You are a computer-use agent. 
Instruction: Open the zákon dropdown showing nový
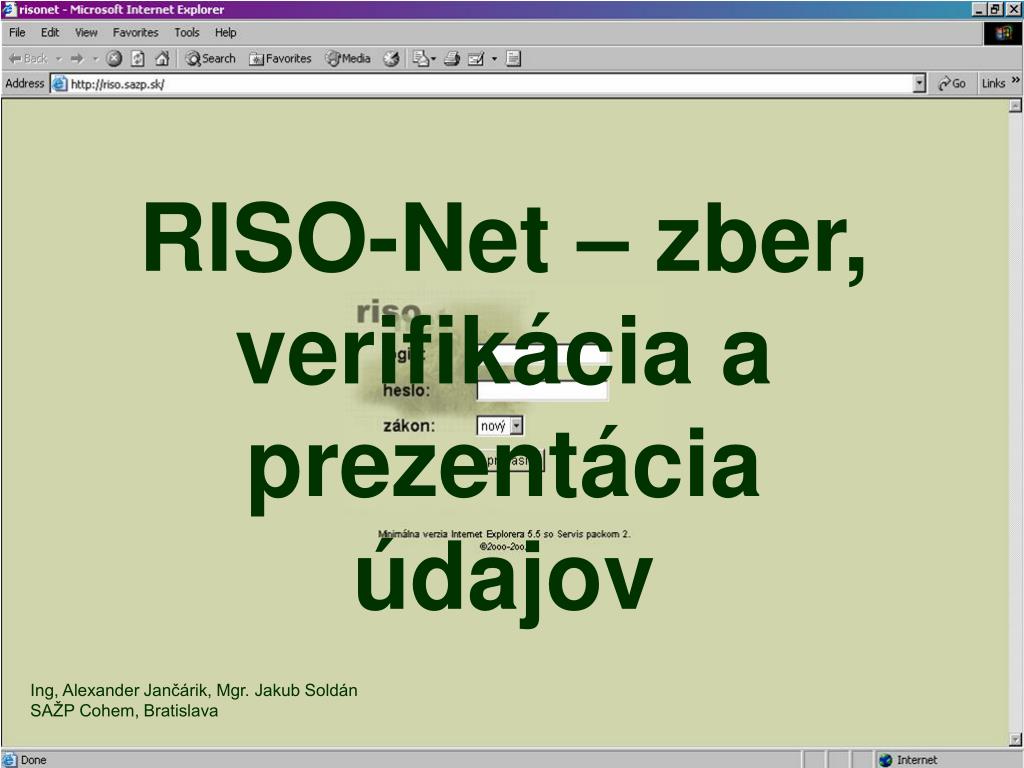click(500, 426)
